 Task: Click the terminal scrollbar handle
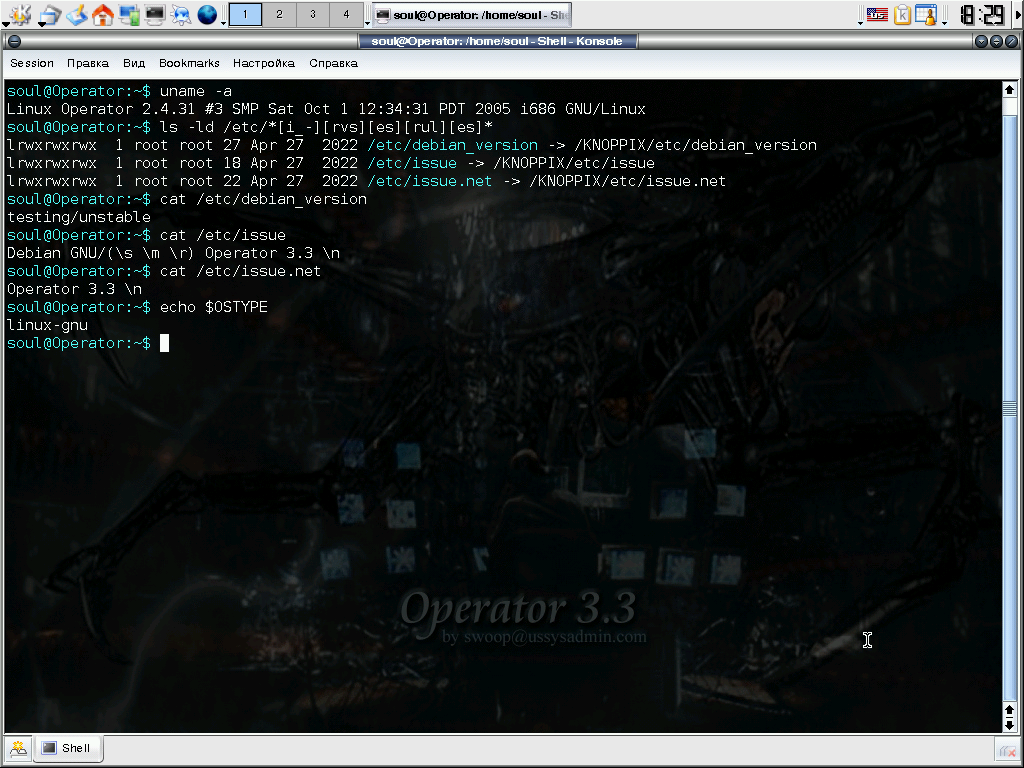point(1010,408)
